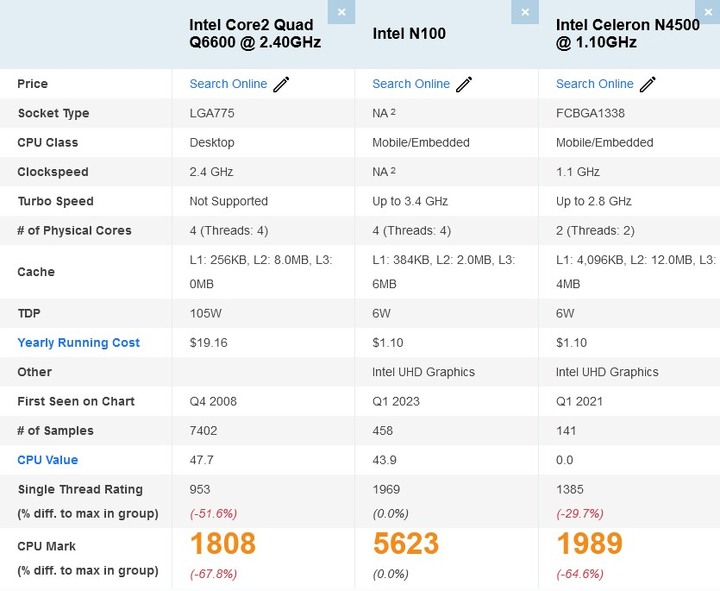Click the Intel Celeron N4500 heading
The height and width of the screenshot is (591, 720).
(x=628, y=34)
